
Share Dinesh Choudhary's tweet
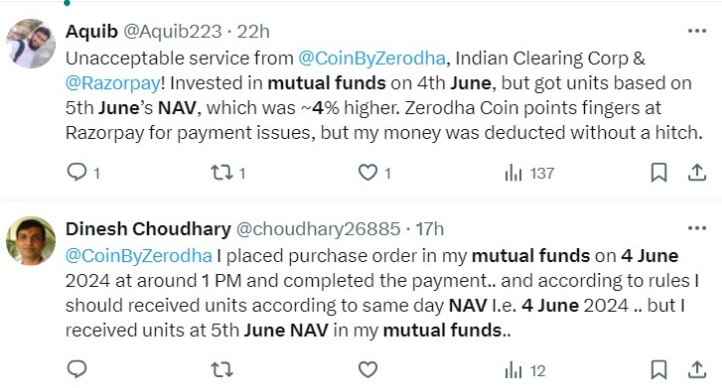click(x=697, y=370)
